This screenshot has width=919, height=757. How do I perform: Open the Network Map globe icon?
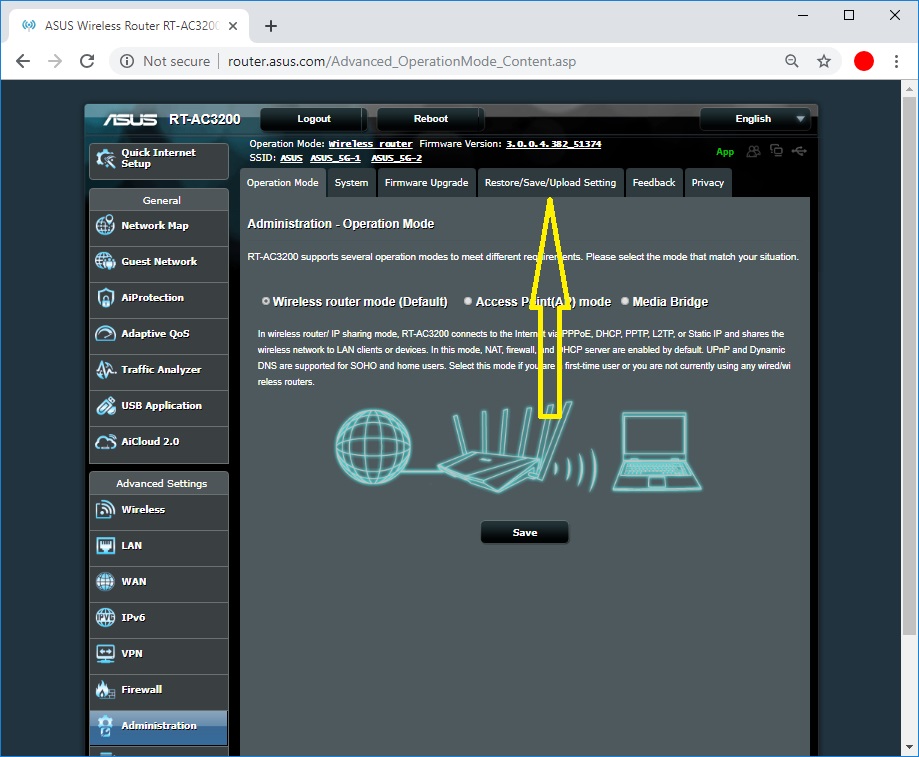point(105,225)
